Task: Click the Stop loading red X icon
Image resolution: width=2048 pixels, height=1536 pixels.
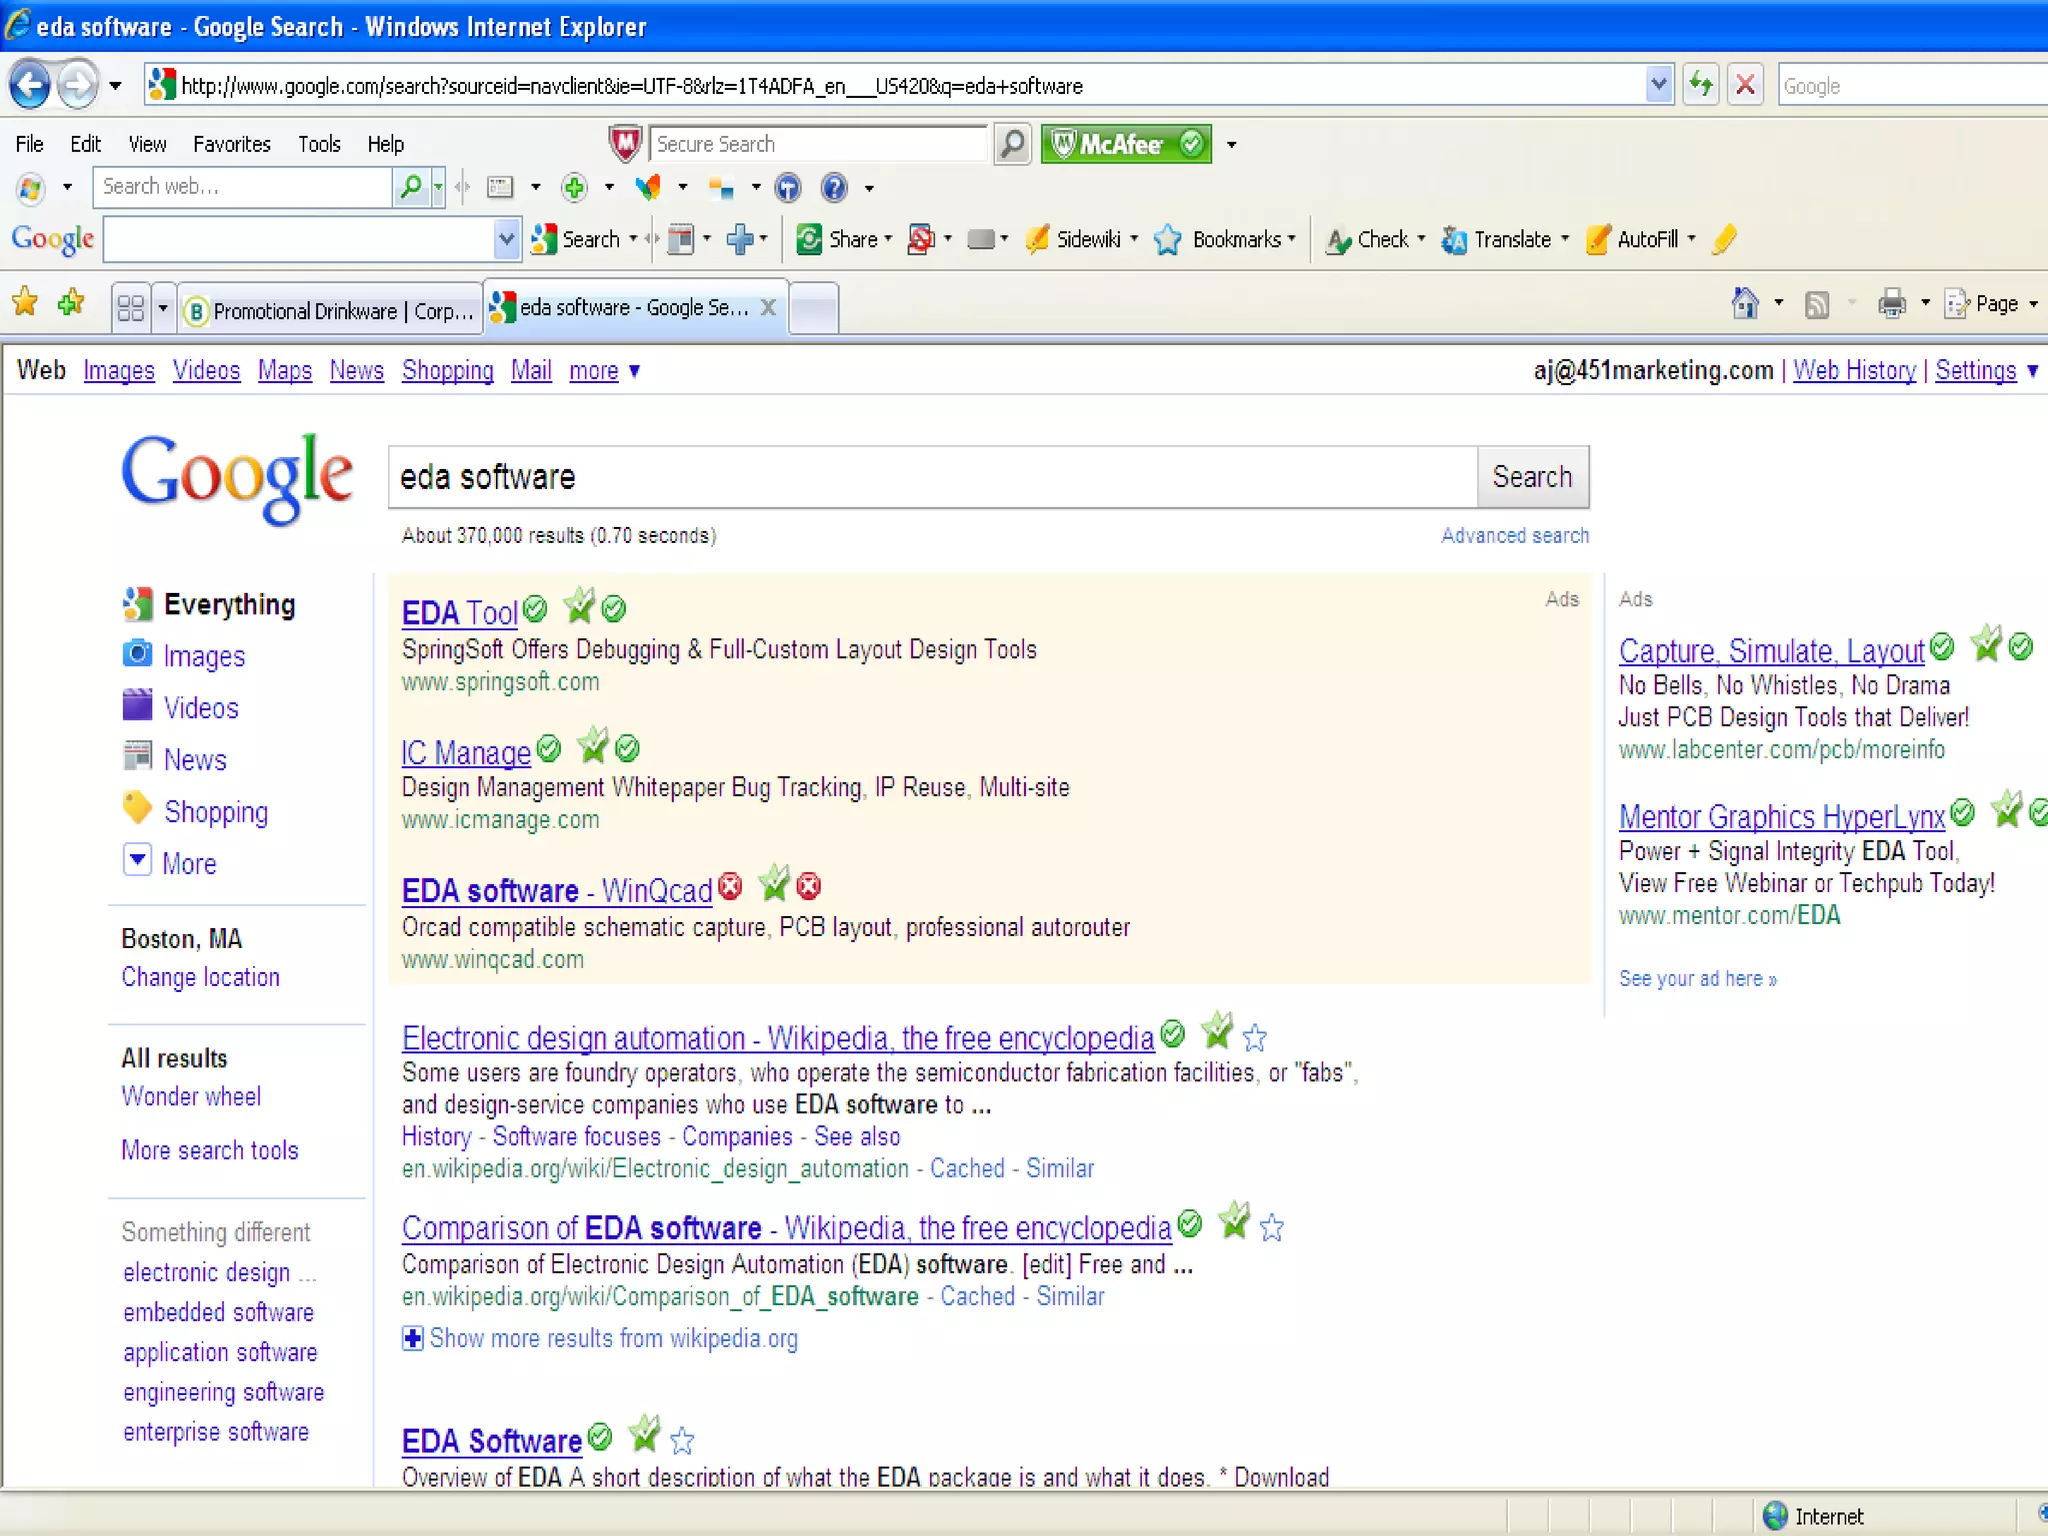Action: click(1745, 85)
